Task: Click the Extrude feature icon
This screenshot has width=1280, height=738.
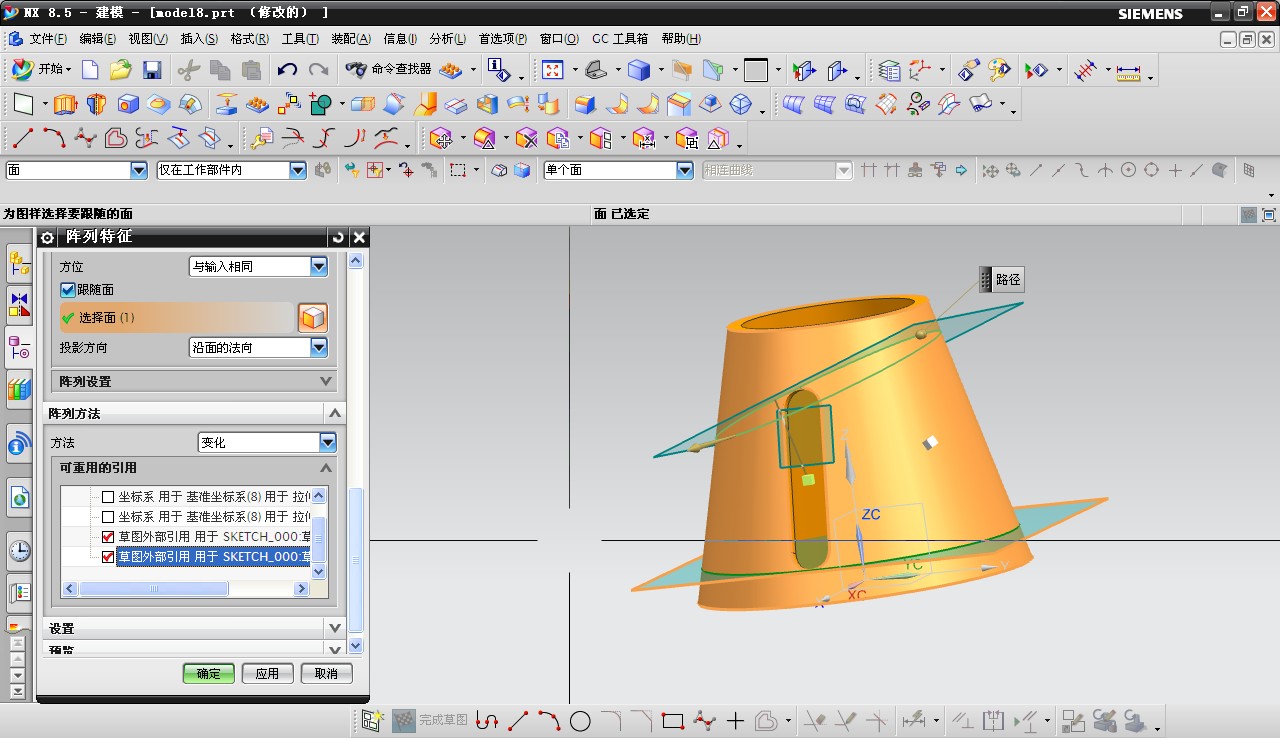Action: pos(65,104)
